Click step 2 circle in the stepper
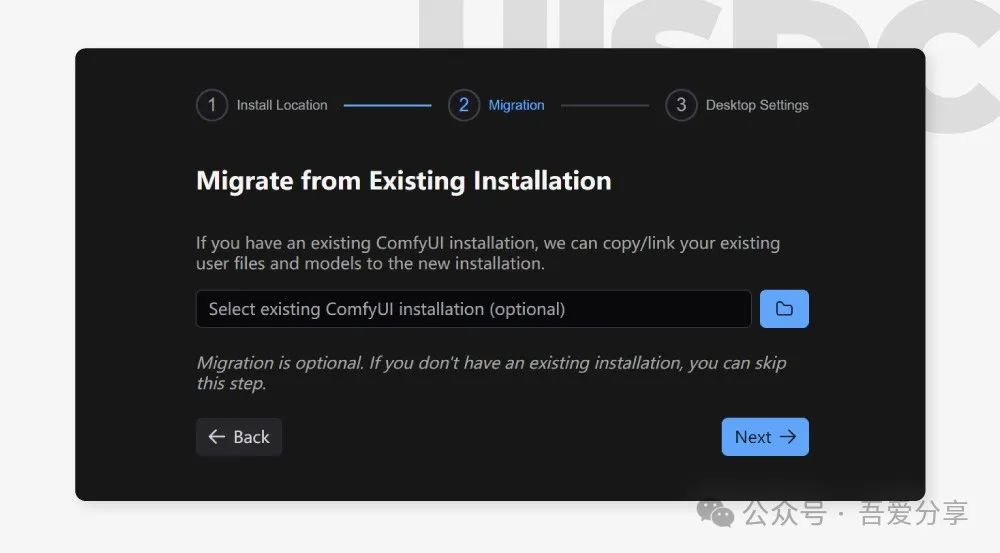Screen dimensions: 1000x553 pos(464,105)
